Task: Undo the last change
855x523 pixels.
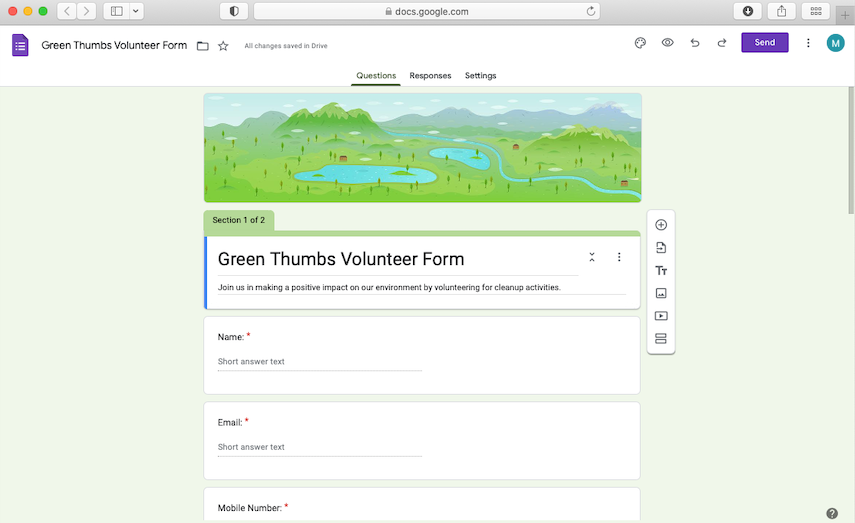Action: click(x=694, y=43)
